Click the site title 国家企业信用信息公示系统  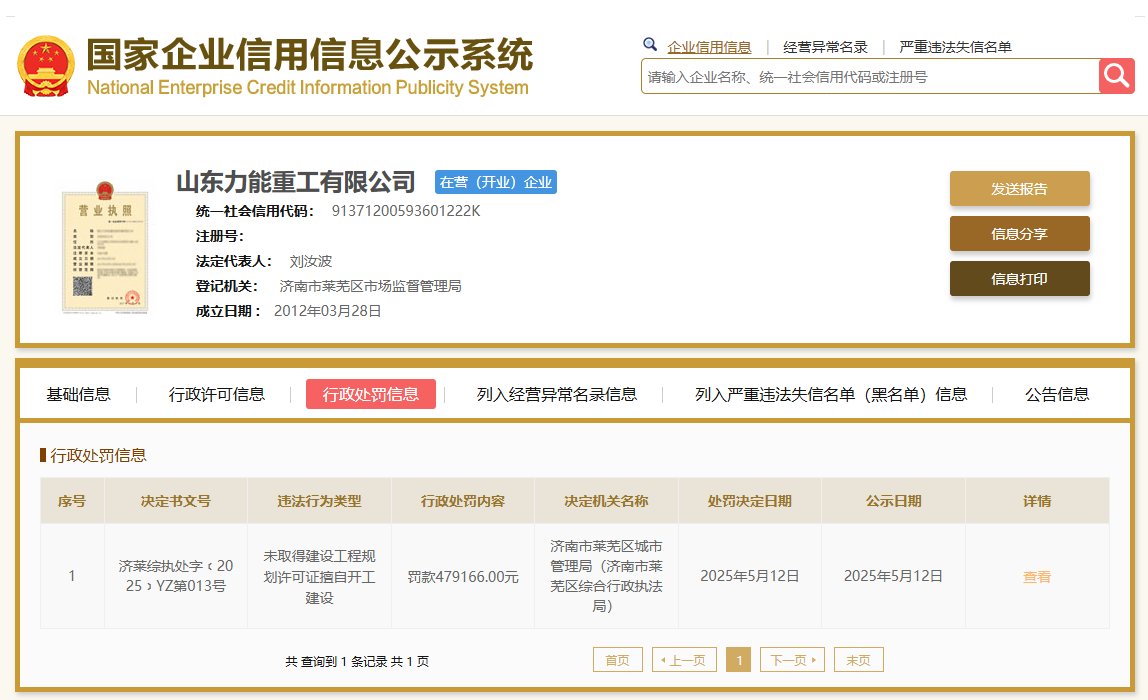tap(310, 55)
